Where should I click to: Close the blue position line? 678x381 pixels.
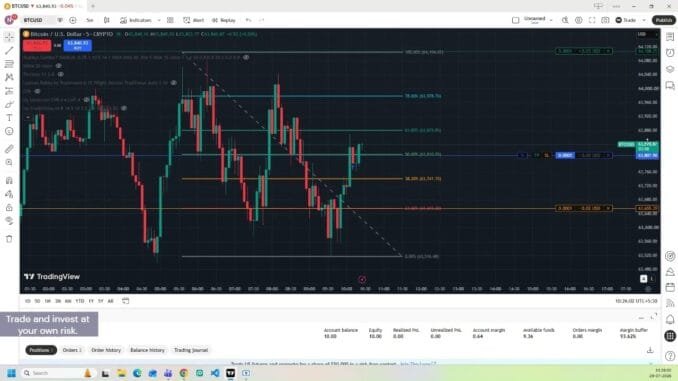[x=608, y=155]
